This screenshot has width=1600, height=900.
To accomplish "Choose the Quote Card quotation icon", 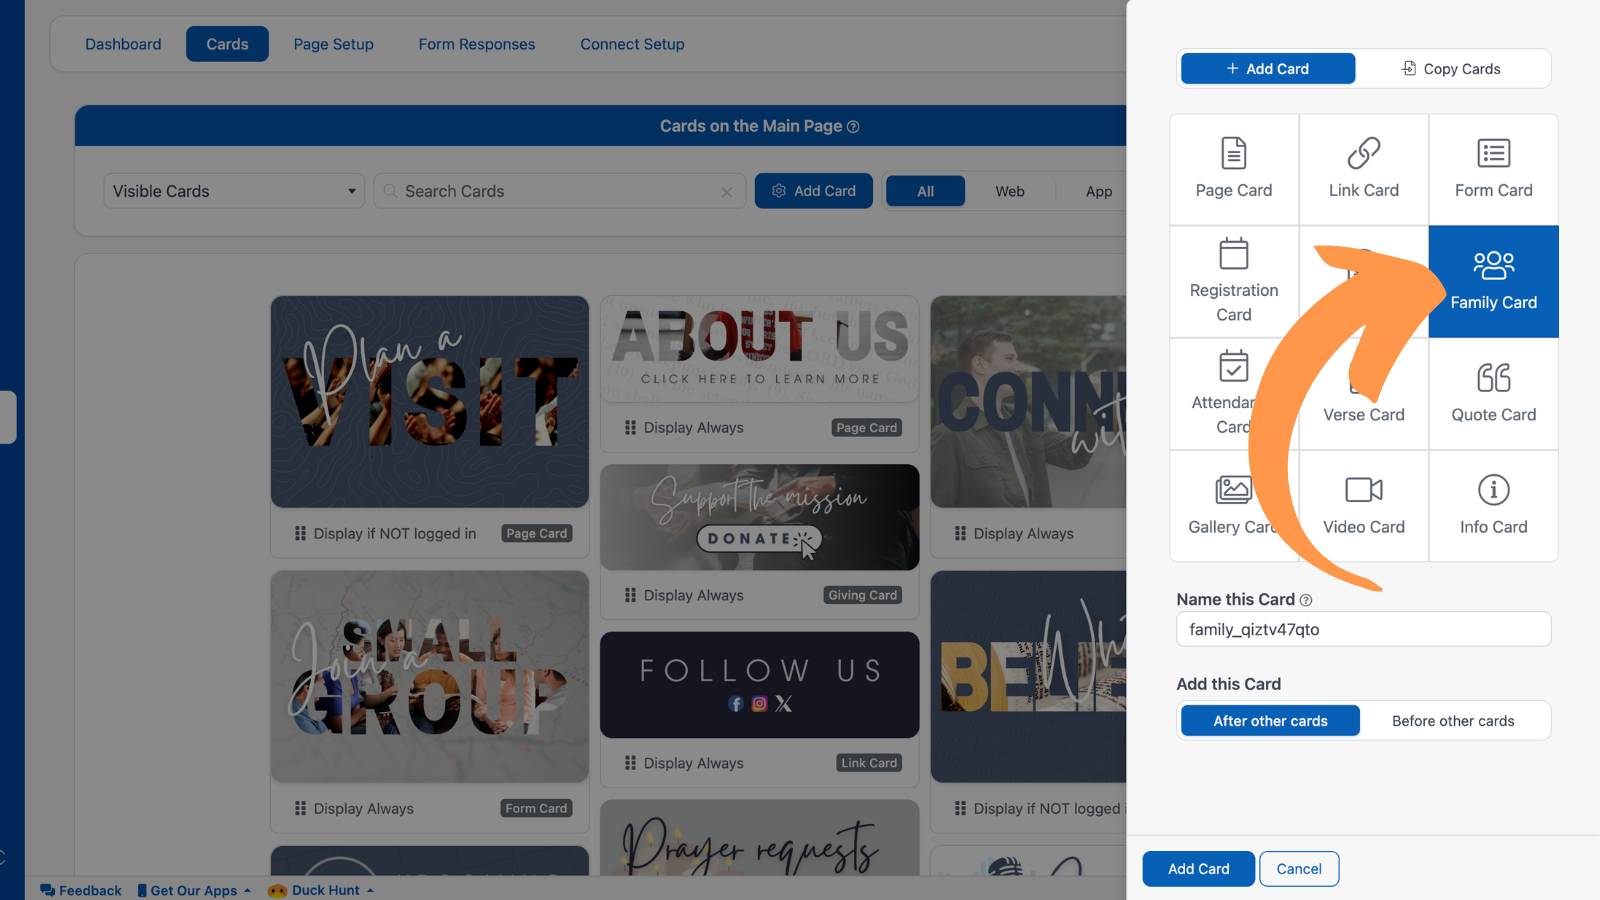I will pos(1493,378).
